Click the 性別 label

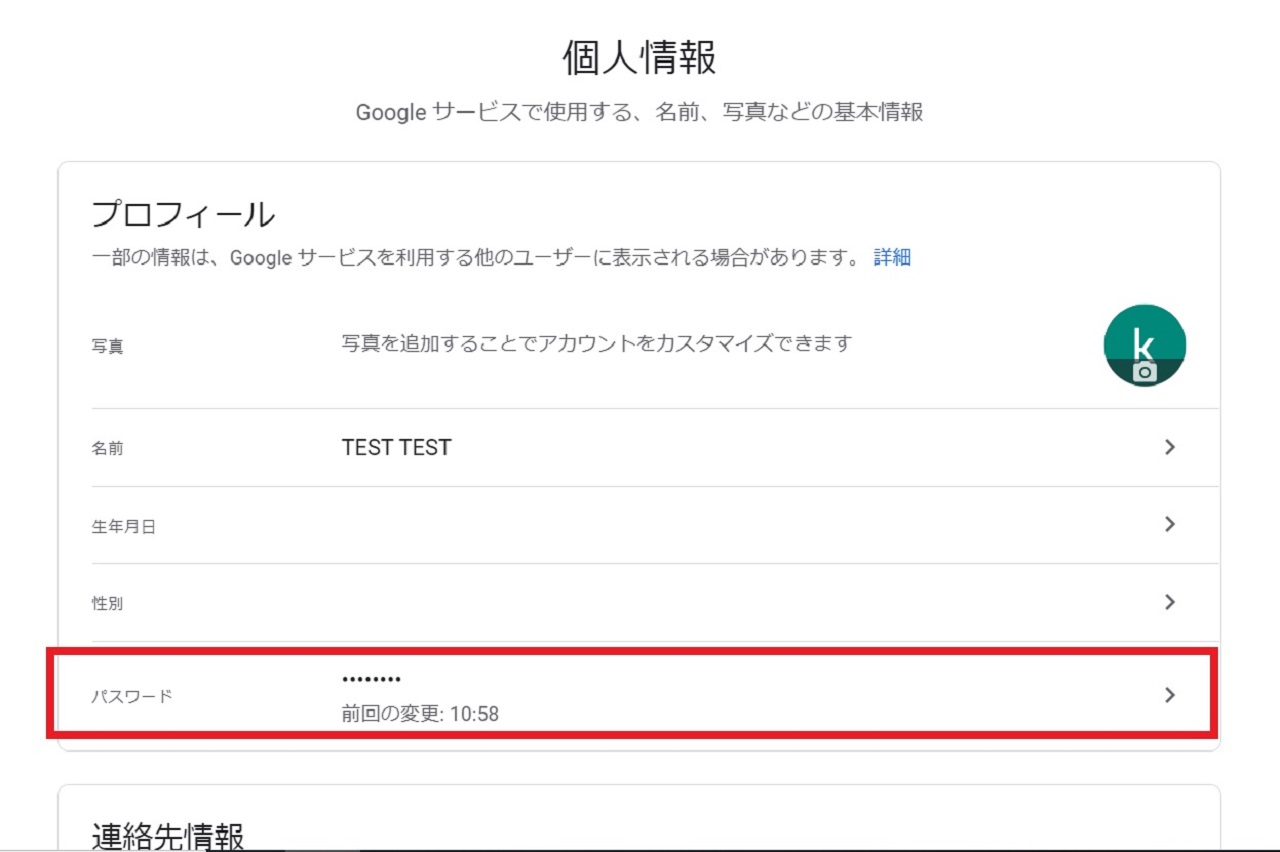[x=108, y=604]
